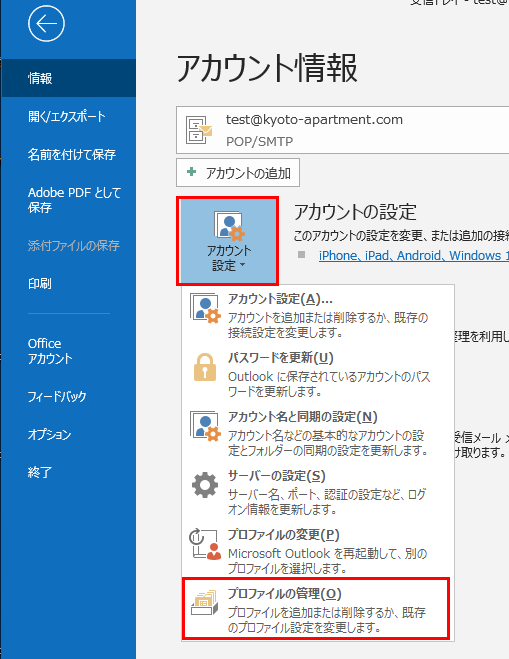Click the padlock password icon

tap(205, 367)
